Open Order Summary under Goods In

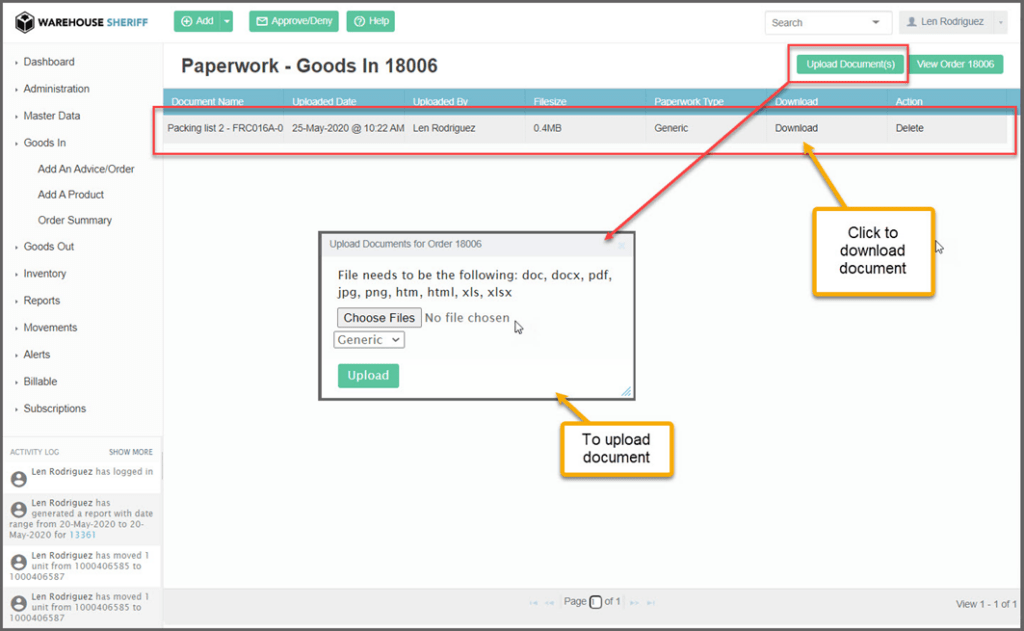tap(75, 220)
